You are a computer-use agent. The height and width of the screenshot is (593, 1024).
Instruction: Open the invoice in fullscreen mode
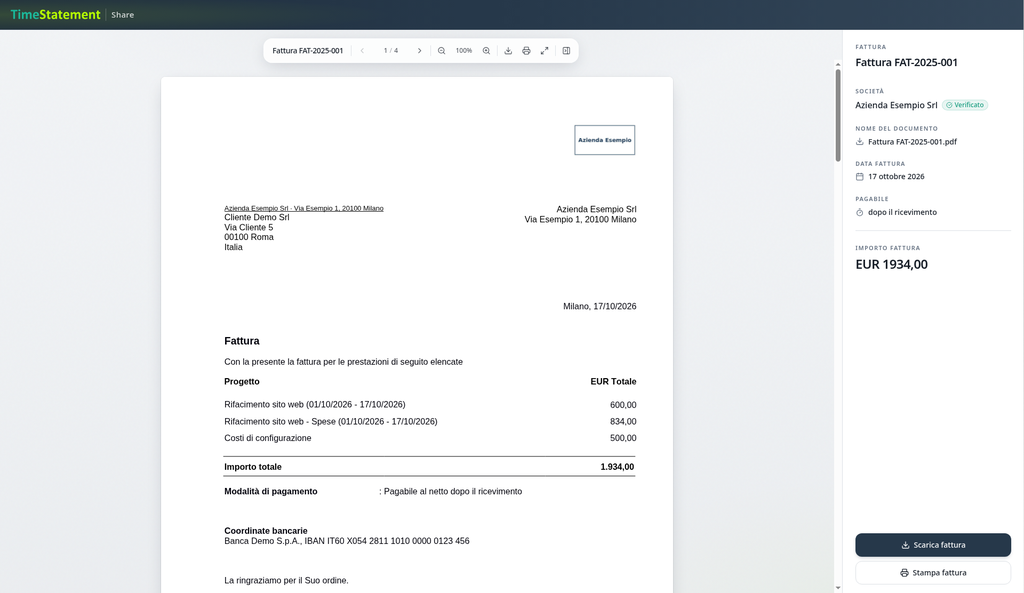pos(545,51)
